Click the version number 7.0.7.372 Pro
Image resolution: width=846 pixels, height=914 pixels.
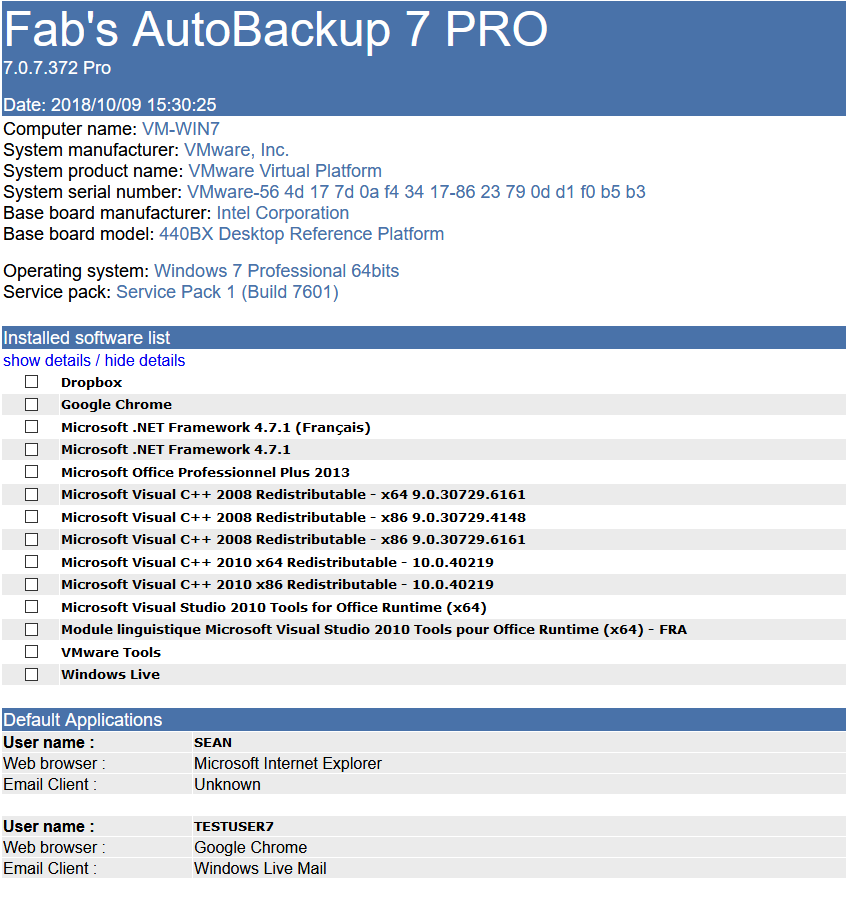tap(57, 68)
